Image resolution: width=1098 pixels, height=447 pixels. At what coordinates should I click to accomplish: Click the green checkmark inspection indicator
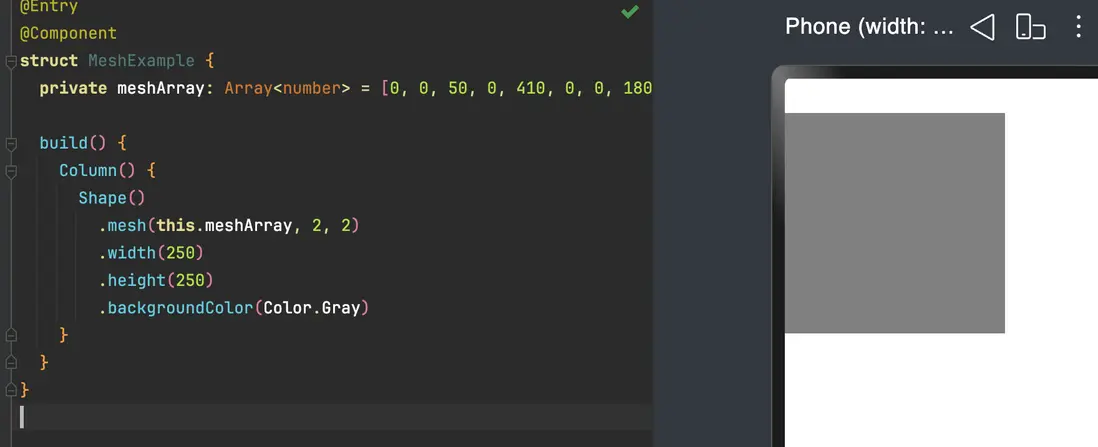coord(630,11)
